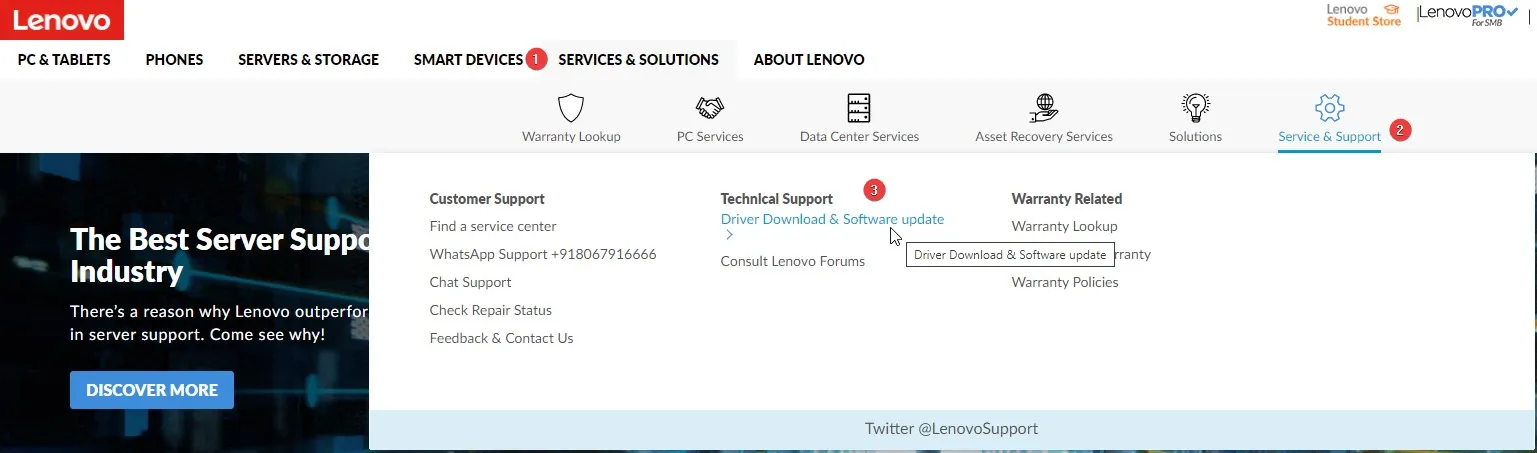The height and width of the screenshot is (453, 1537).
Task: Click Twitter @LenovoSupport banner
Action: coord(951,428)
